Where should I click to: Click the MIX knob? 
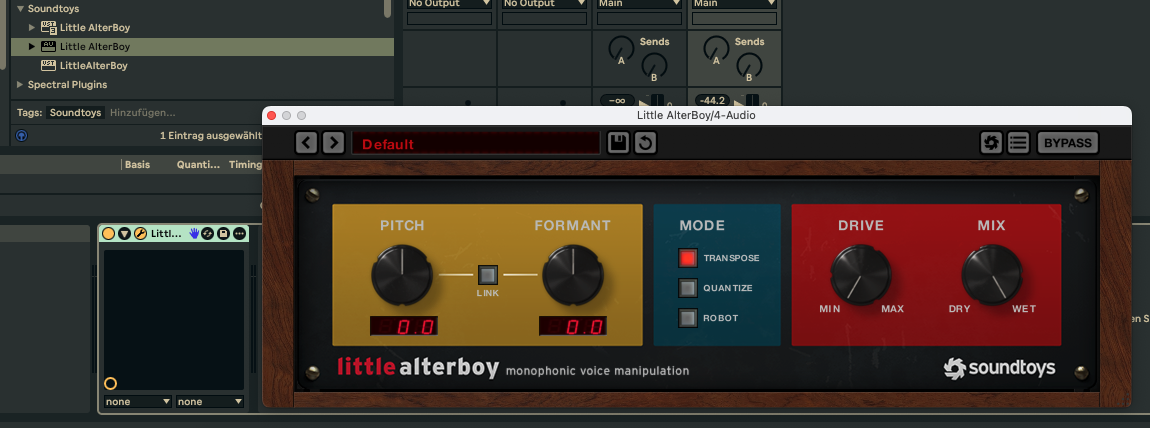pyautogui.click(x=992, y=275)
